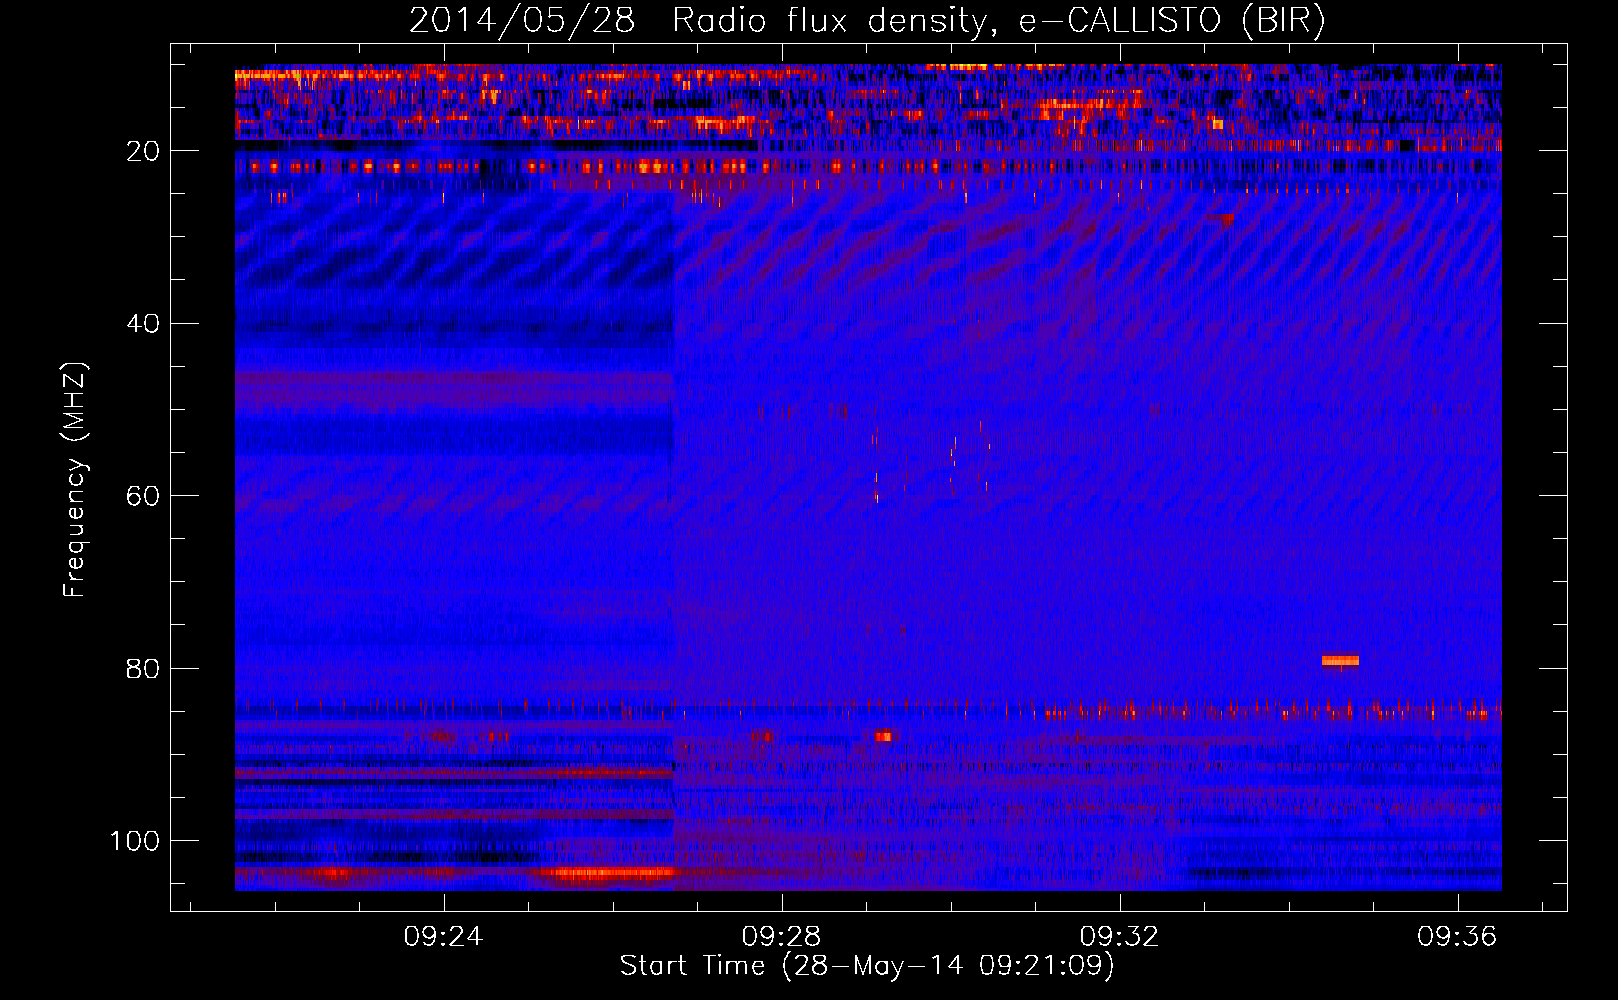The image size is (1618, 1000).
Task: Click the 80 frequency tick label
Action: point(143,669)
